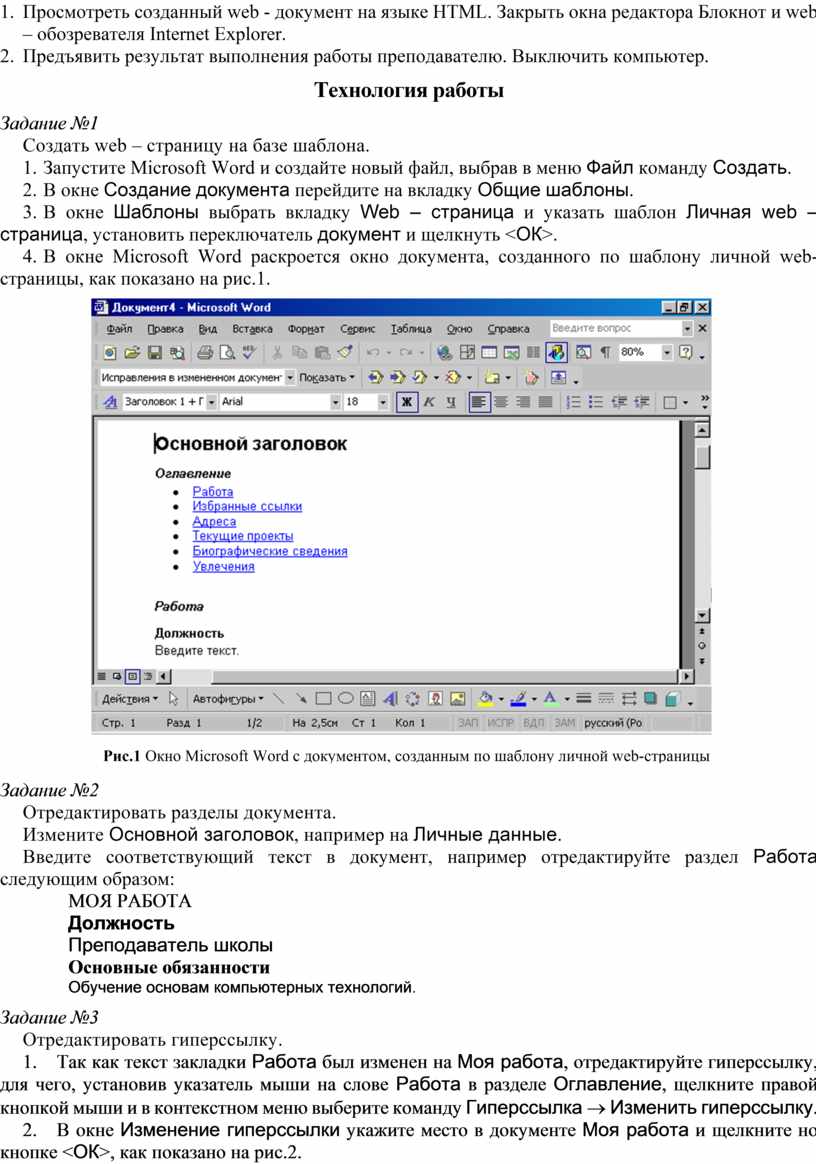816x1164 pixels.
Task: Open the Файл menu
Action: (119, 328)
